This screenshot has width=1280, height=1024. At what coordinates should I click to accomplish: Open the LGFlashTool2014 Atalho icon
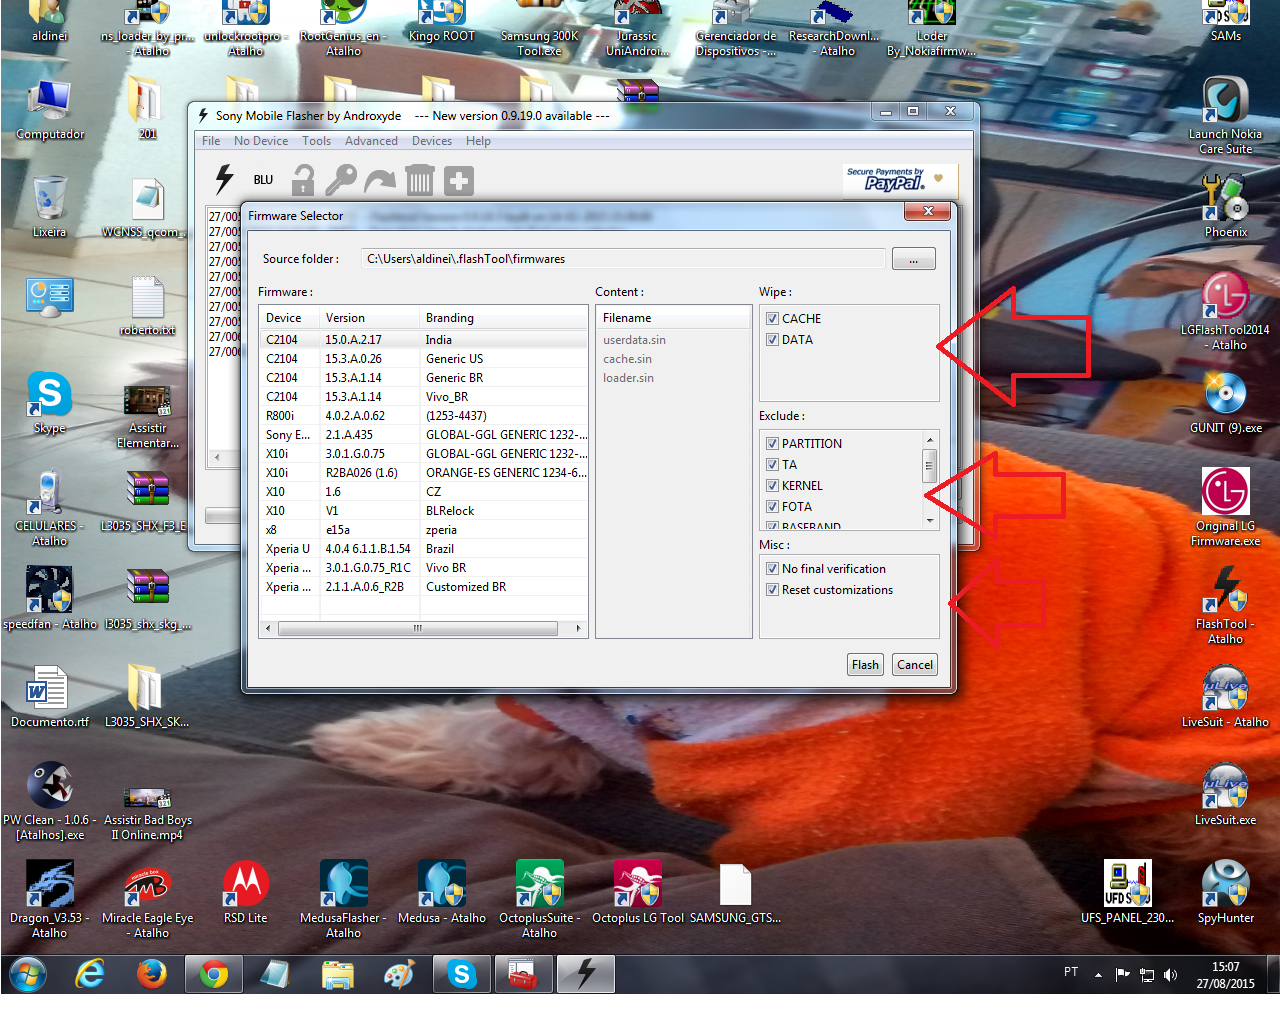1225,311
